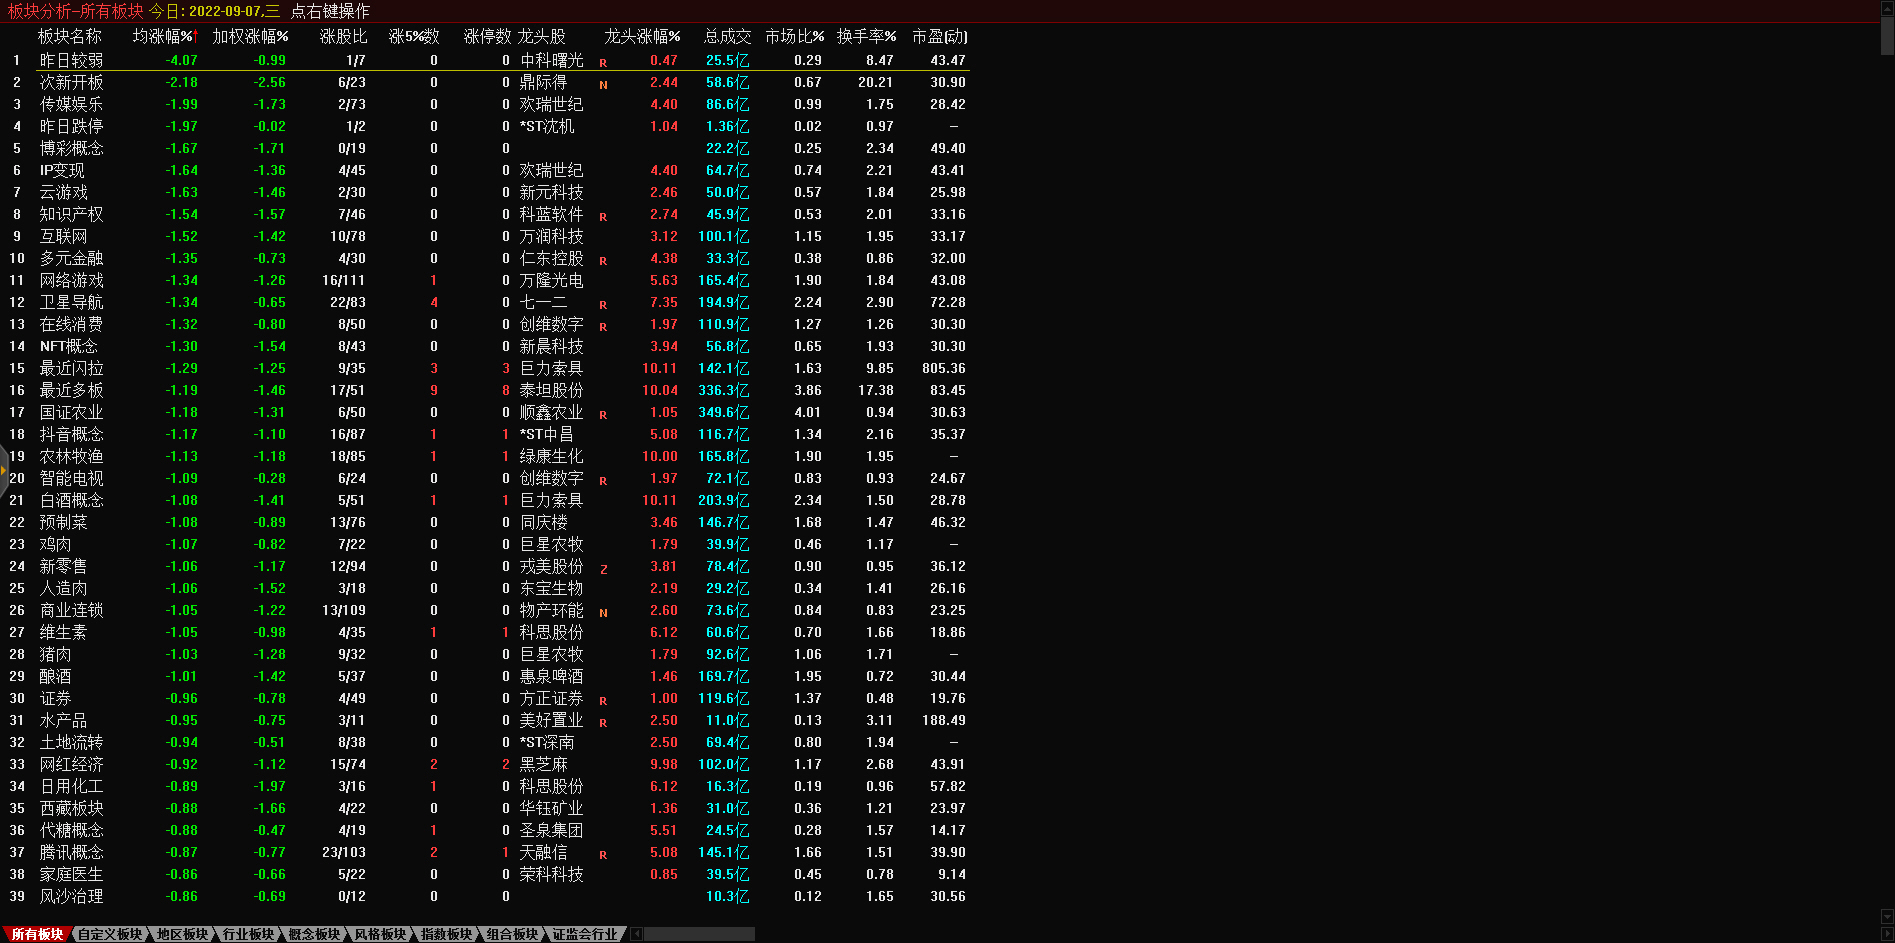The width and height of the screenshot is (1895, 943).
Task: Click the N marker beside 物产环能
Action: [603, 612]
